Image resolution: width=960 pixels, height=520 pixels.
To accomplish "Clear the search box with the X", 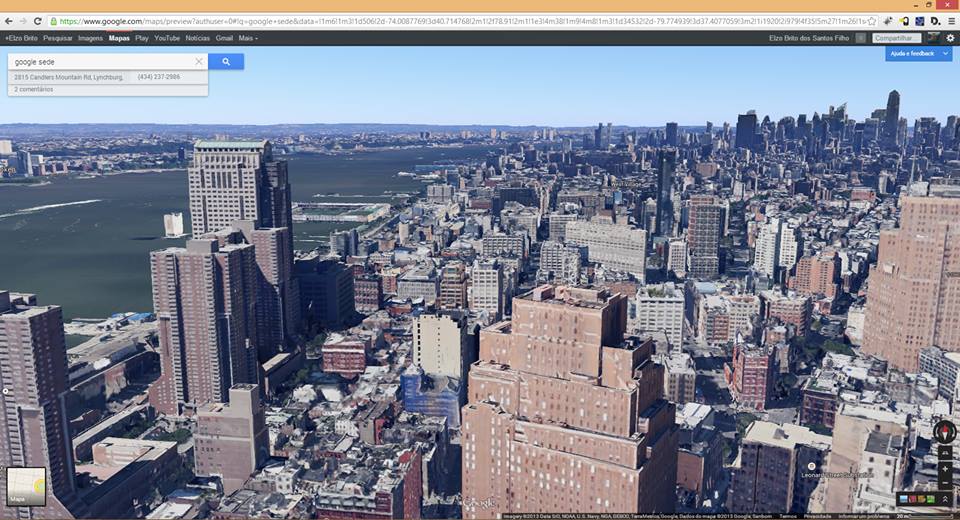I will click(198, 62).
